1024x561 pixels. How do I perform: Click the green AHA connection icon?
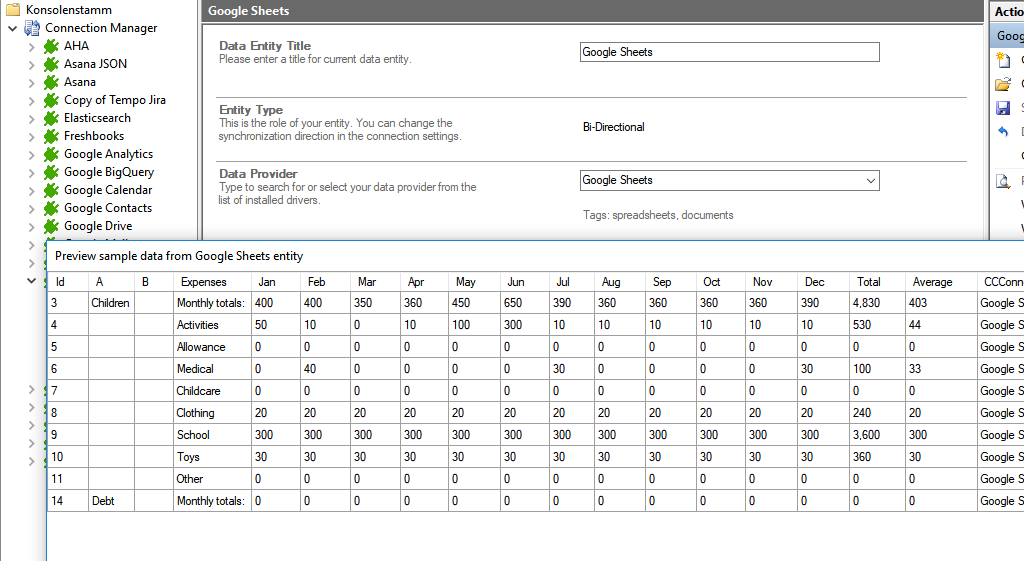coord(51,46)
